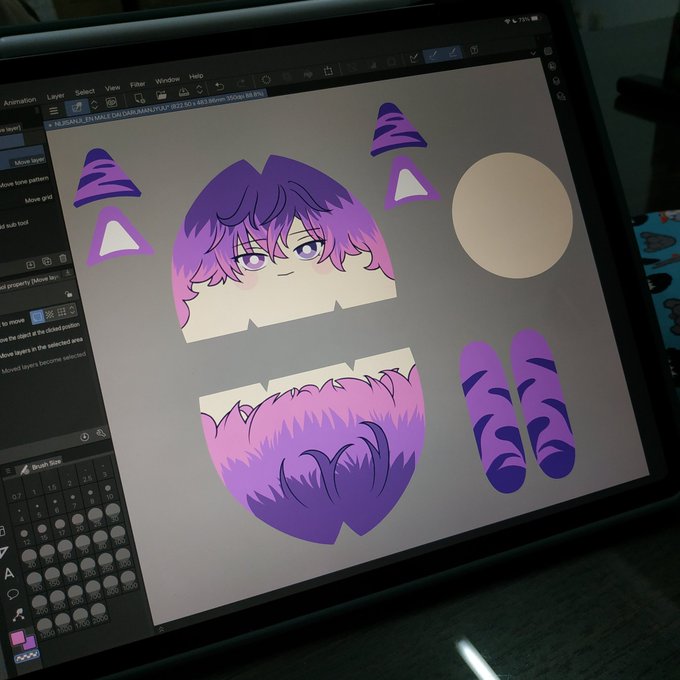Select the NIJISANJI_EN MALE DAI DARUMANJYUU canvas tab
Viewport: 680px width, 680px height.
pos(157,110)
